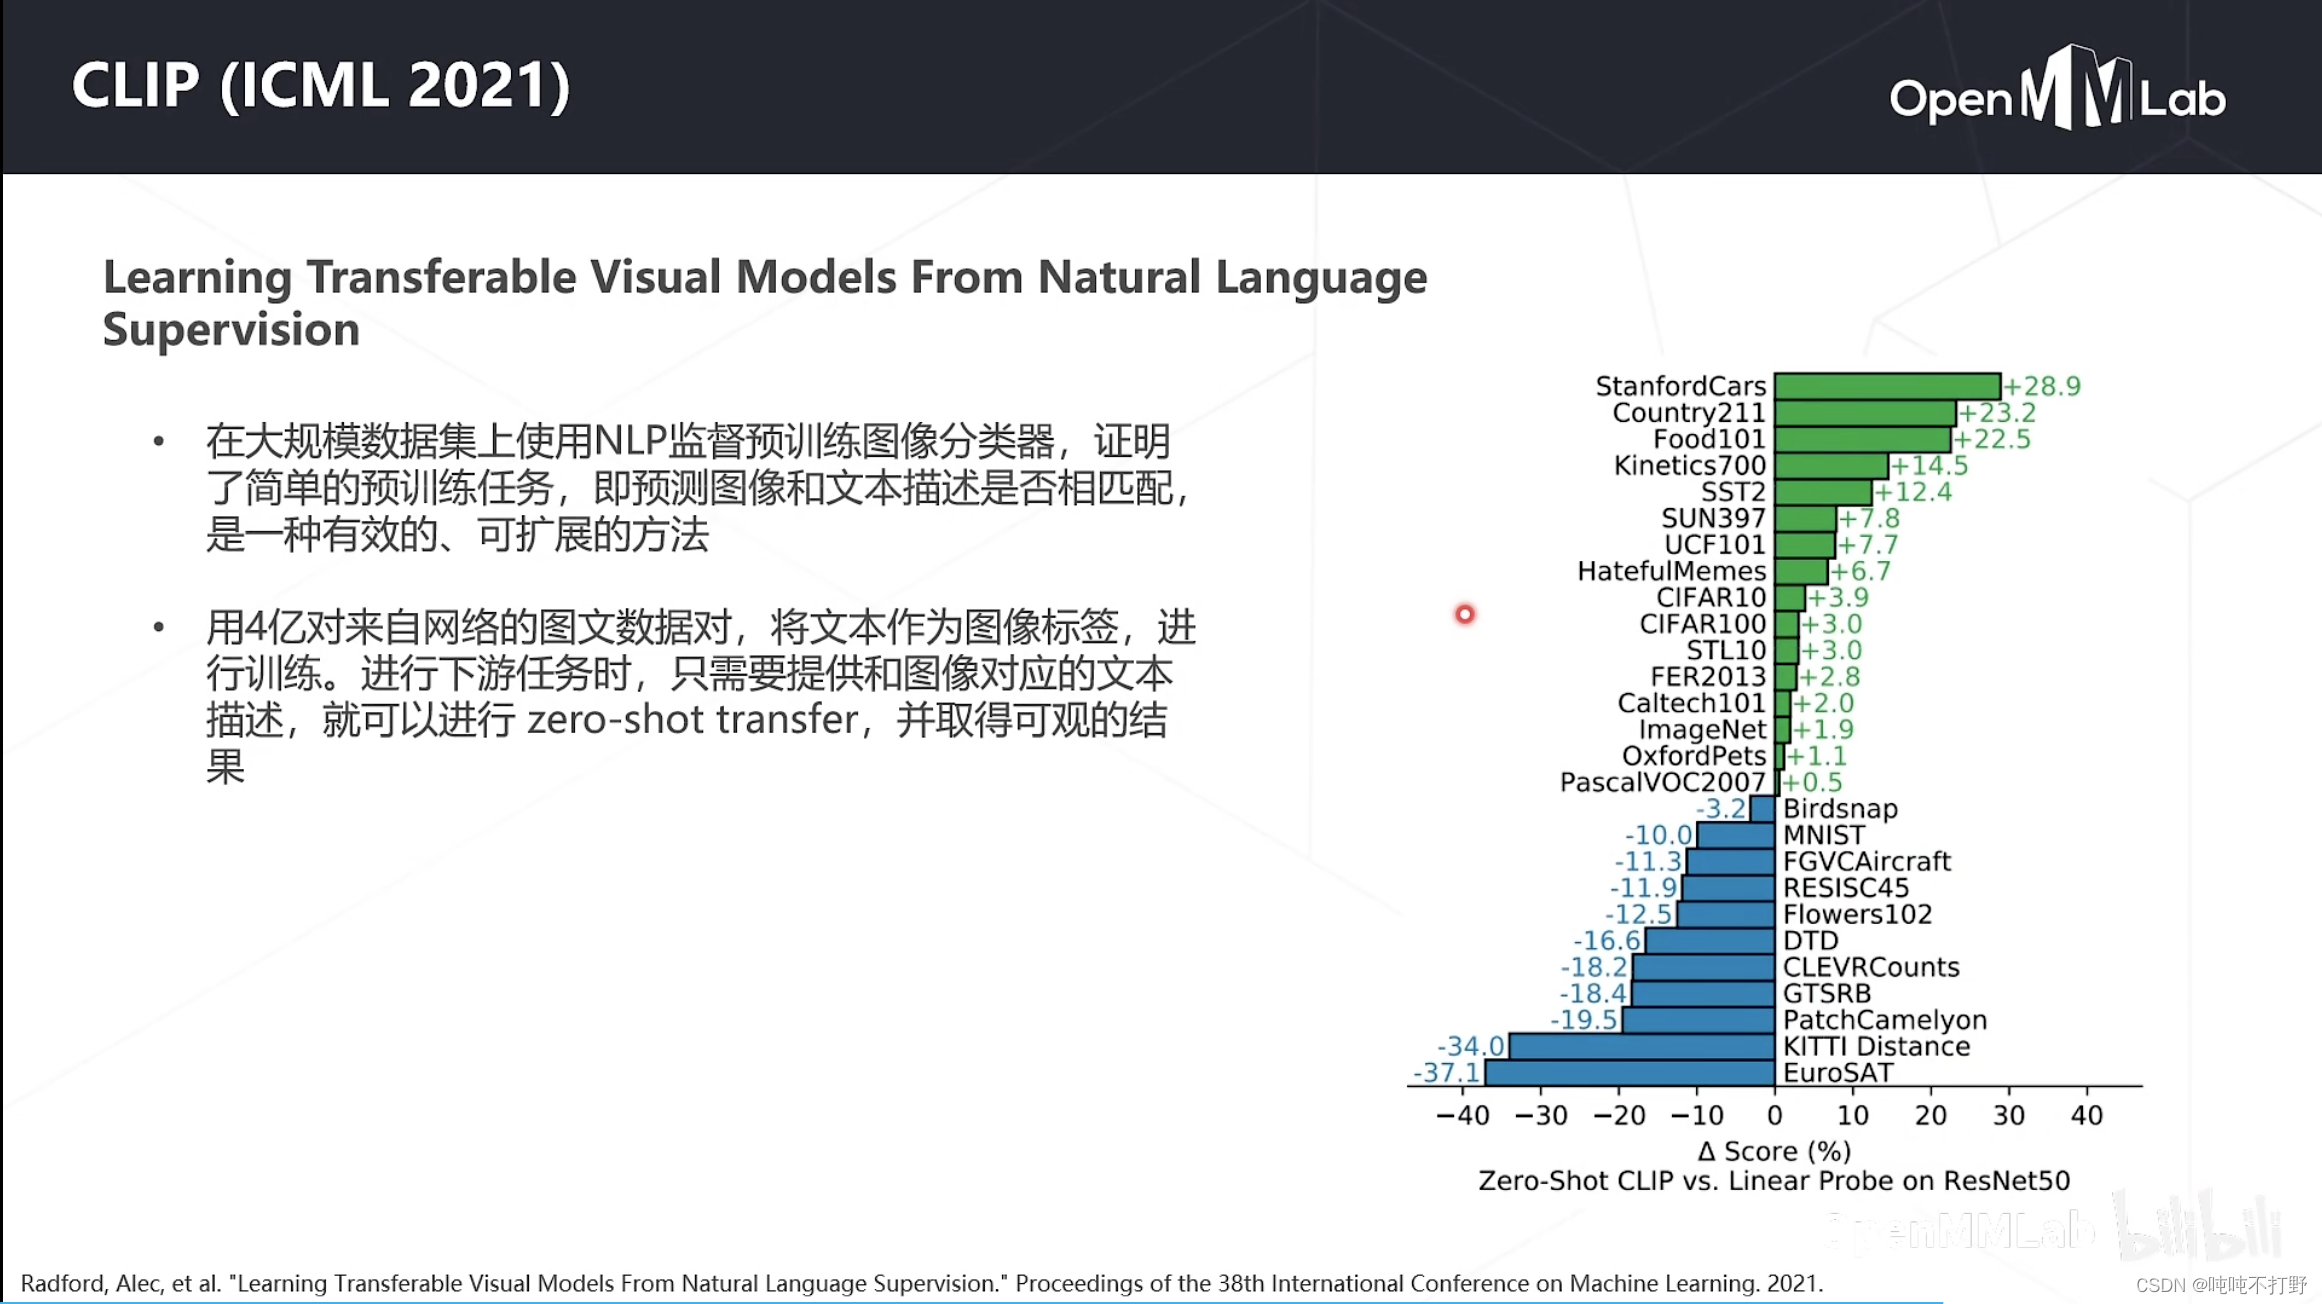Click the 'Δ Score (%)' axis label
This screenshot has width=2322, height=1304.
[1774, 1151]
